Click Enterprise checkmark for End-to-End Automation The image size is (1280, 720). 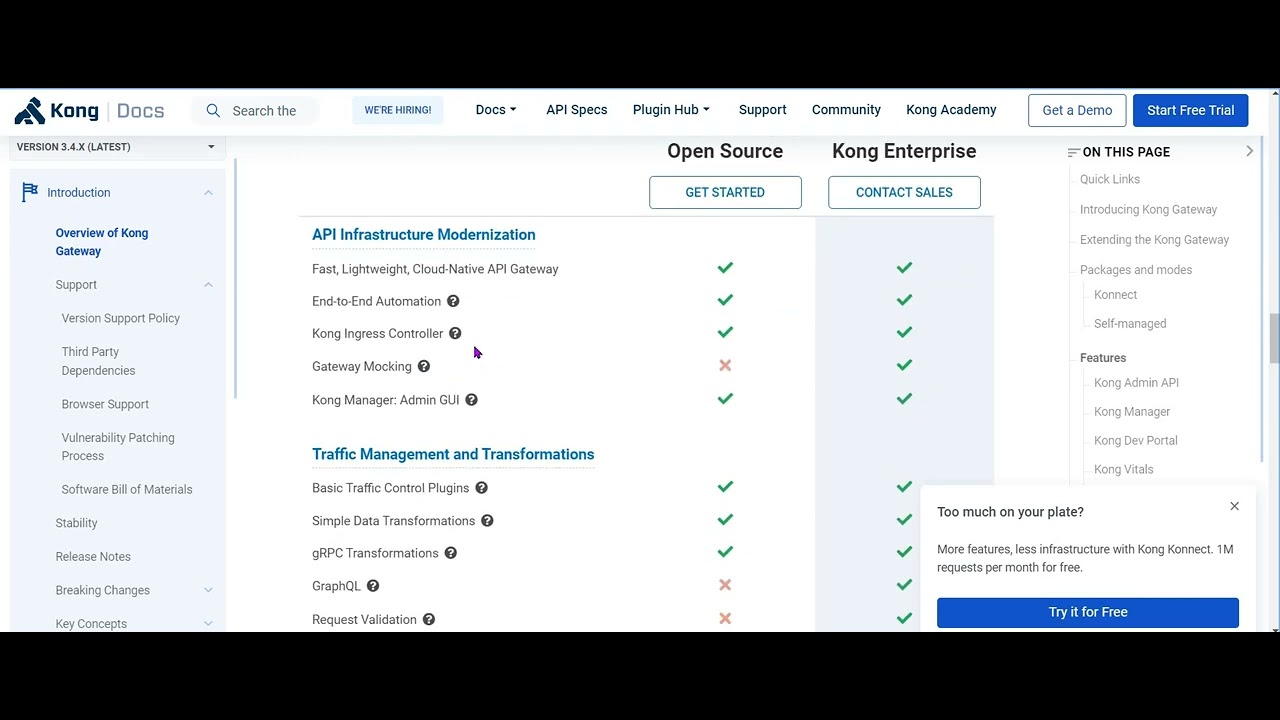point(904,300)
